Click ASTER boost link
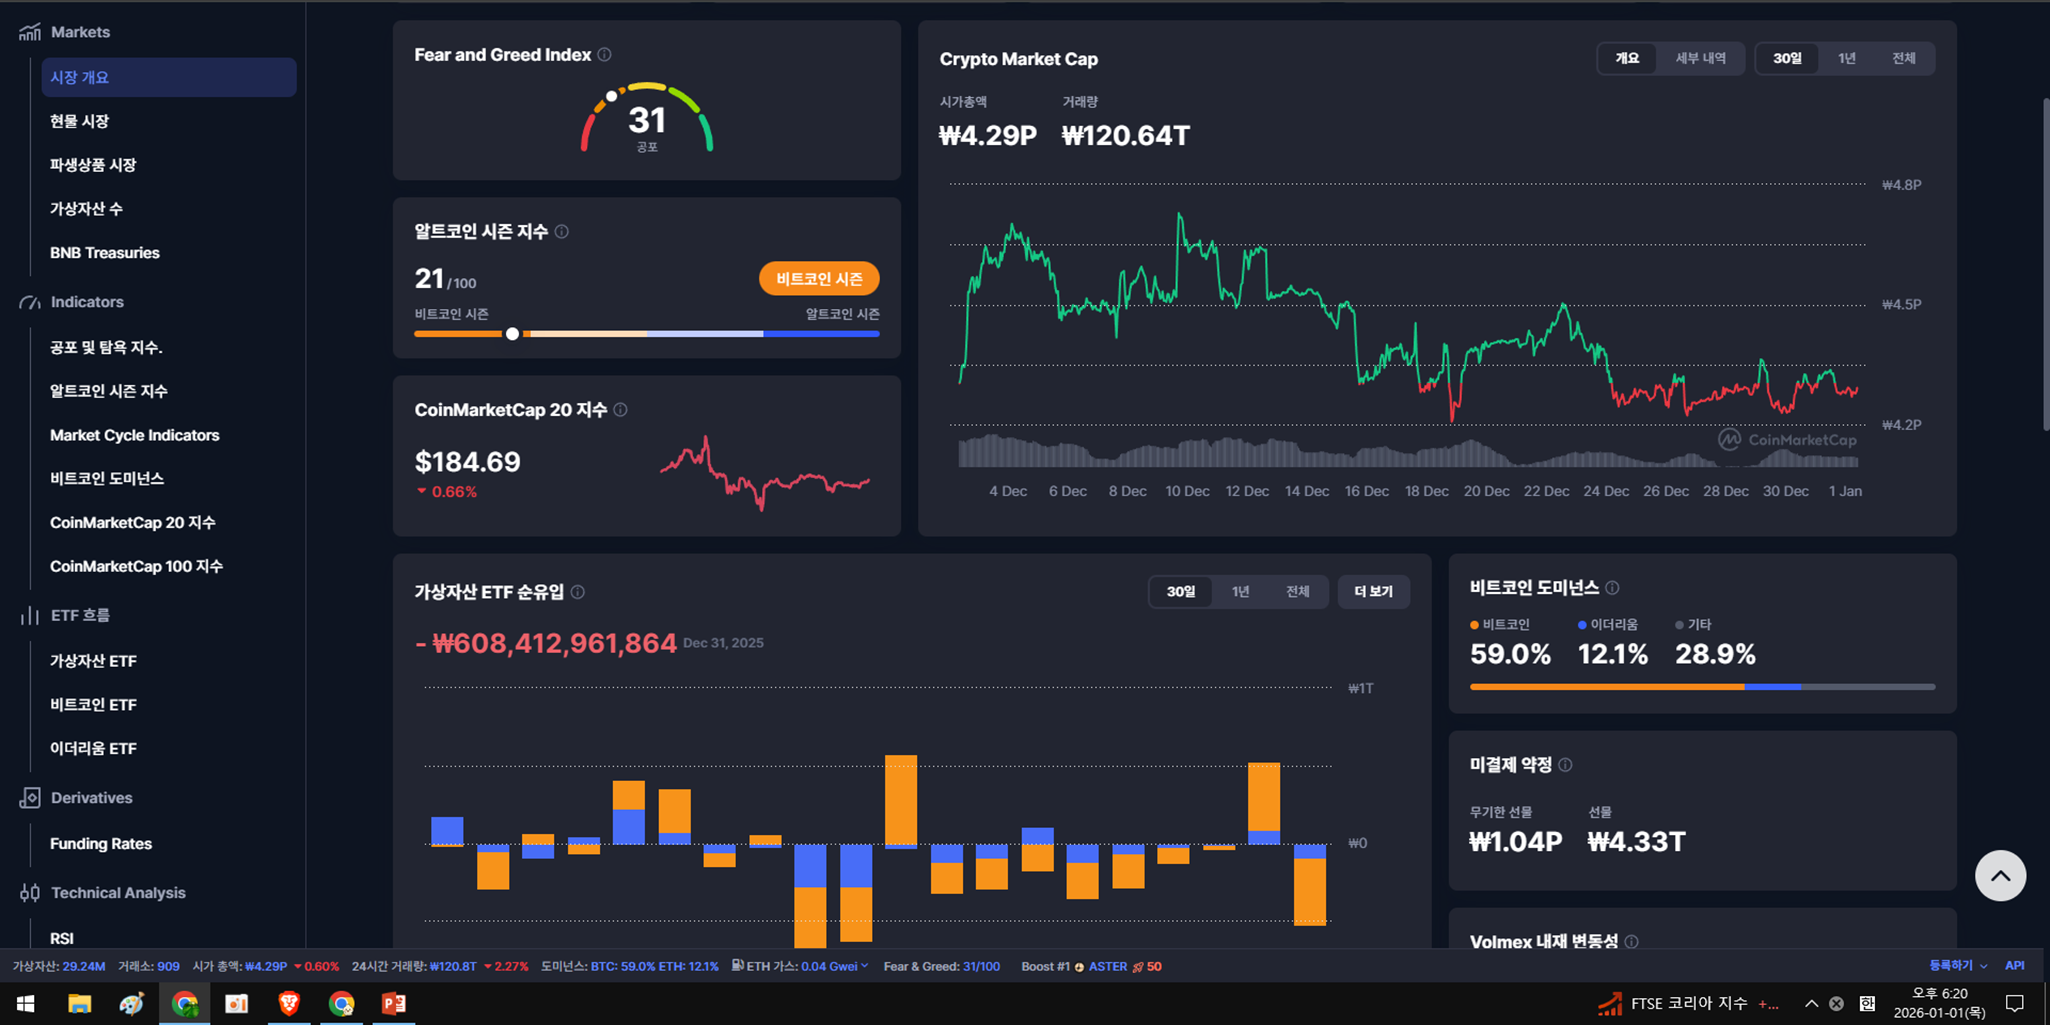The image size is (2050, 1025). (1107, 966)
